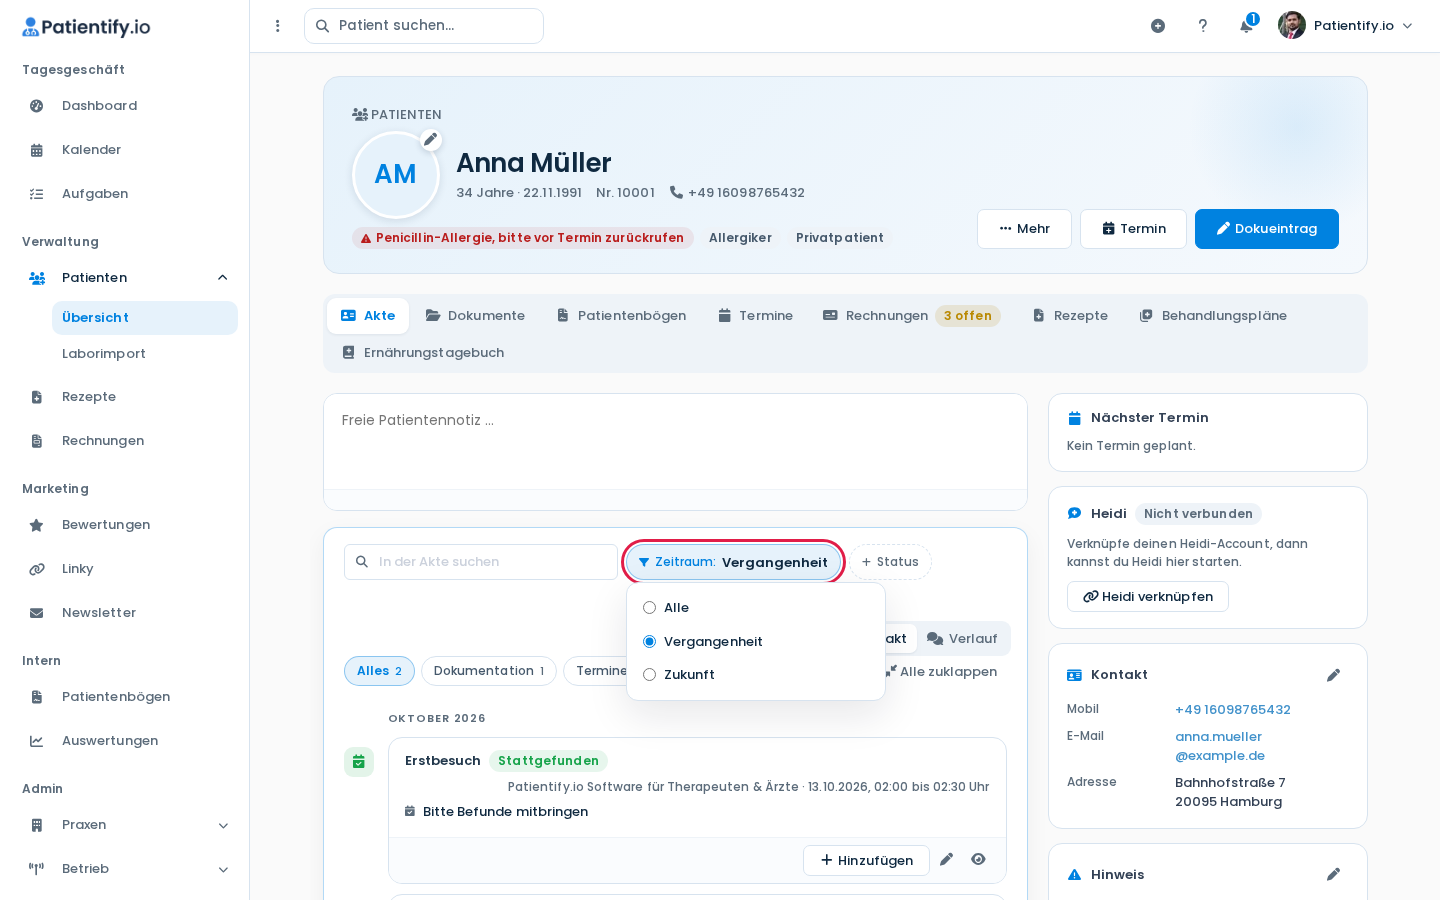Switch to the Verlauf view
Screen dimensions: 1440x900
(962, 639)
